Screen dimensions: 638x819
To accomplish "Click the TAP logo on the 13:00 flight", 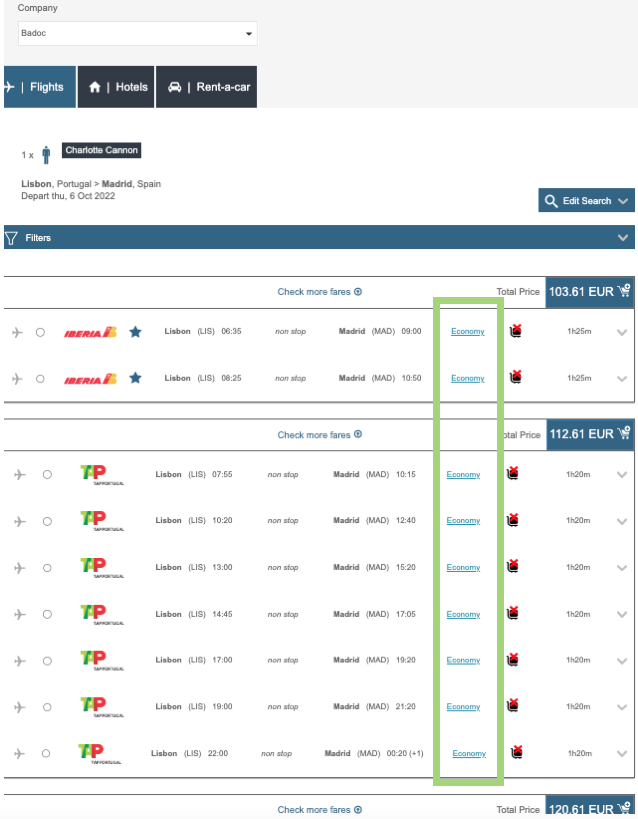I will pyautogui.click(x=93, y=567).
